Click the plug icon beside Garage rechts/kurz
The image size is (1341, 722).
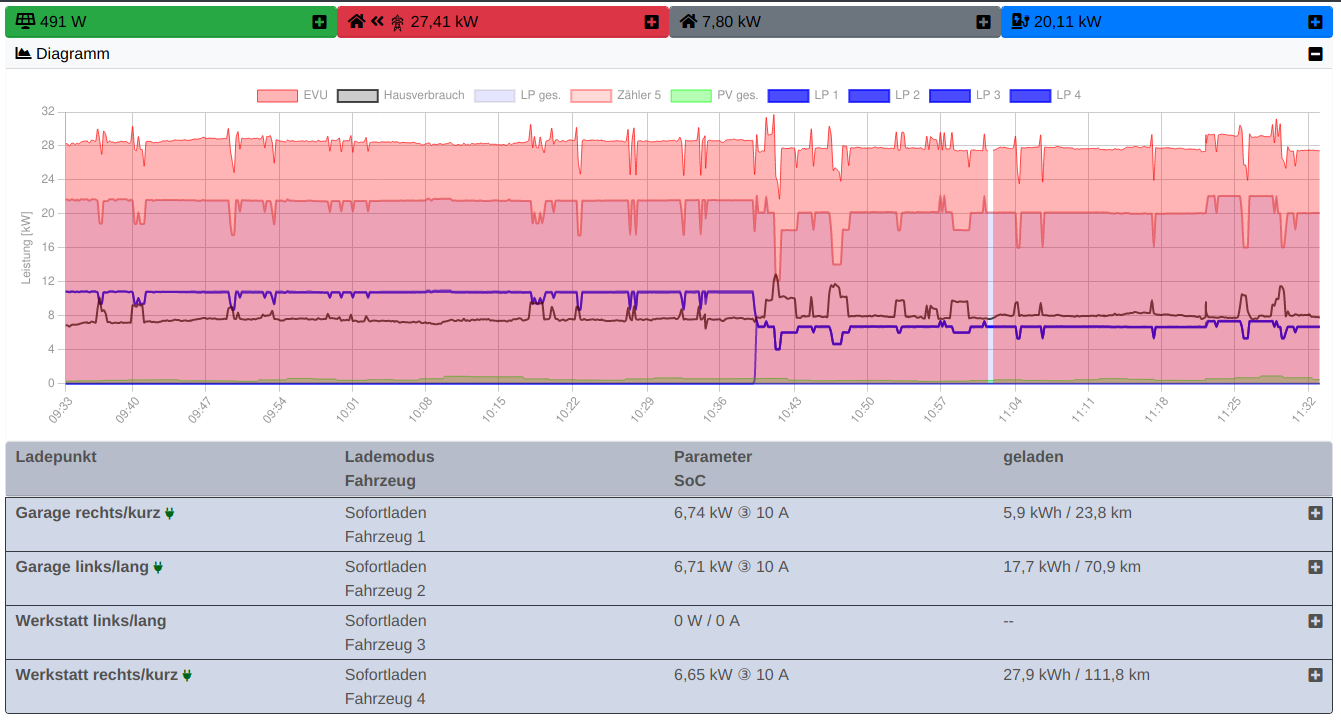(x=170, y=513)
